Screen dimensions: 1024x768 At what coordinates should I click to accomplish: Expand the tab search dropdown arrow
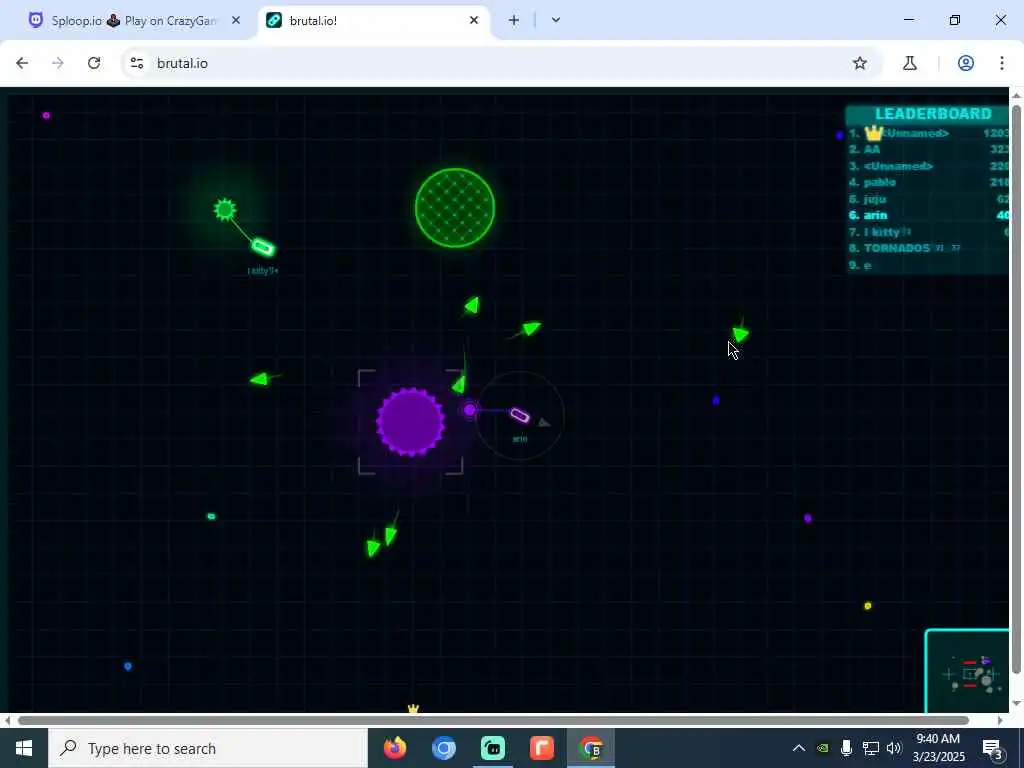(556, 21)
